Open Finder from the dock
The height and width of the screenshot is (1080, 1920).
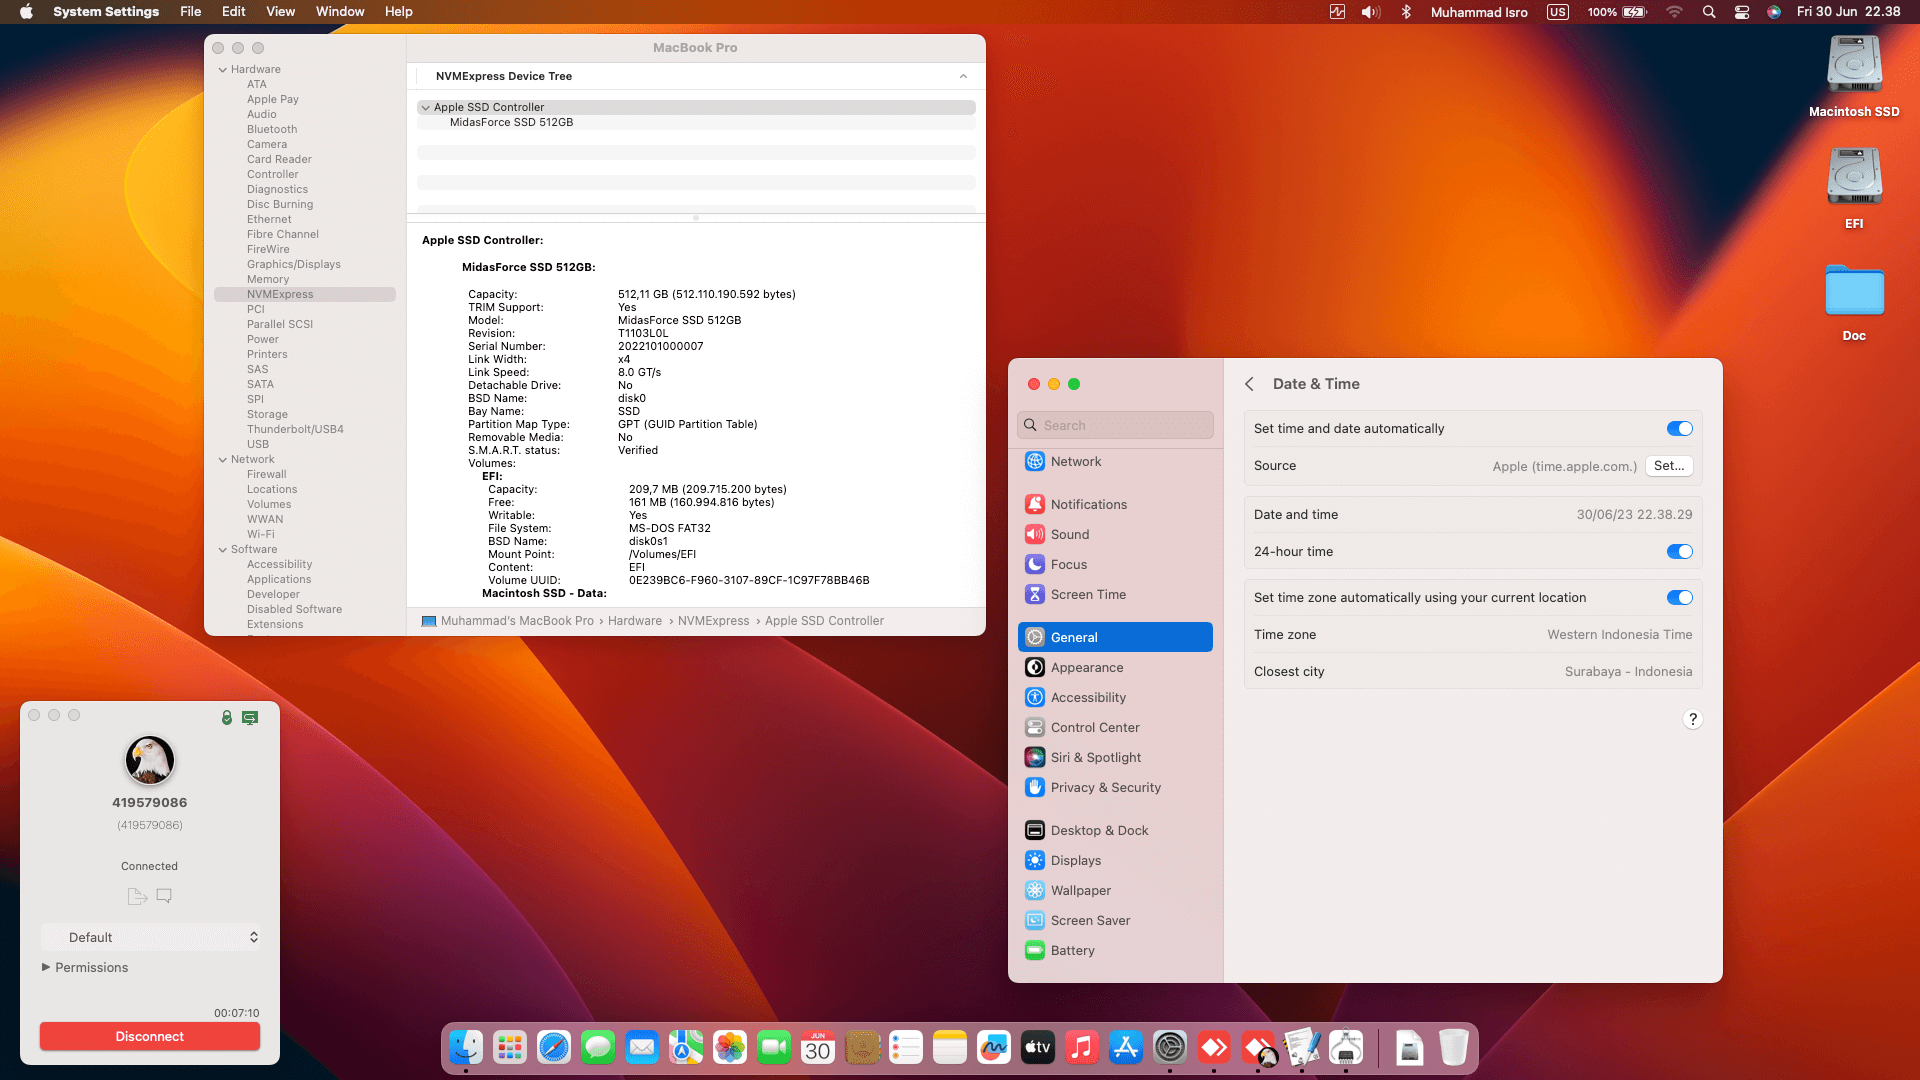pos(466,1047)
